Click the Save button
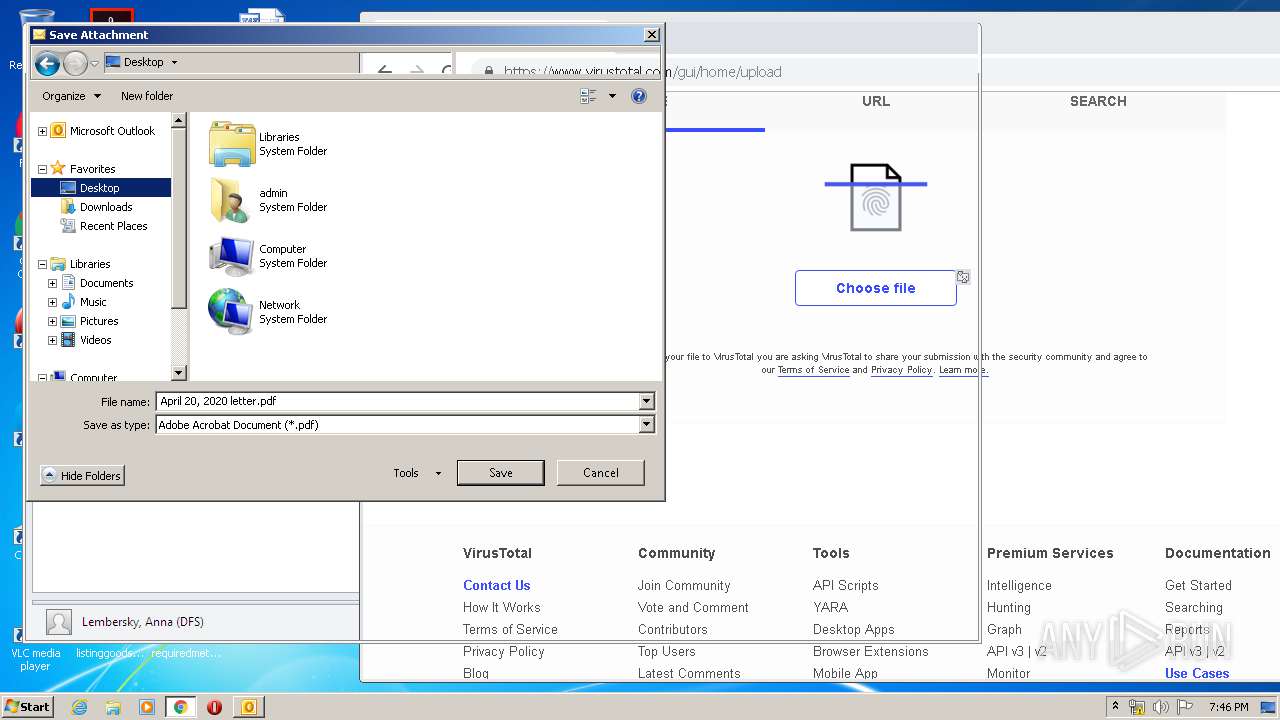This screenshot has height=720, width=1280. click(x=501, y=473)
